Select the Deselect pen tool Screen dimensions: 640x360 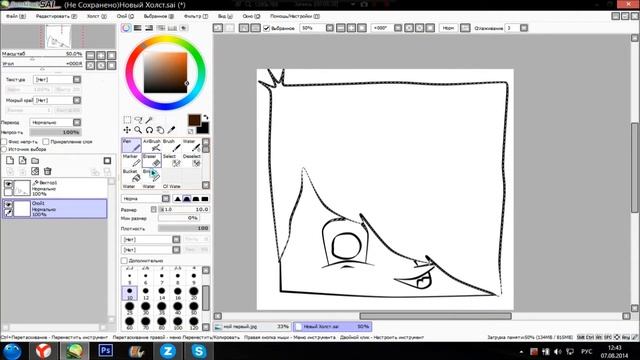coord(191,160)
